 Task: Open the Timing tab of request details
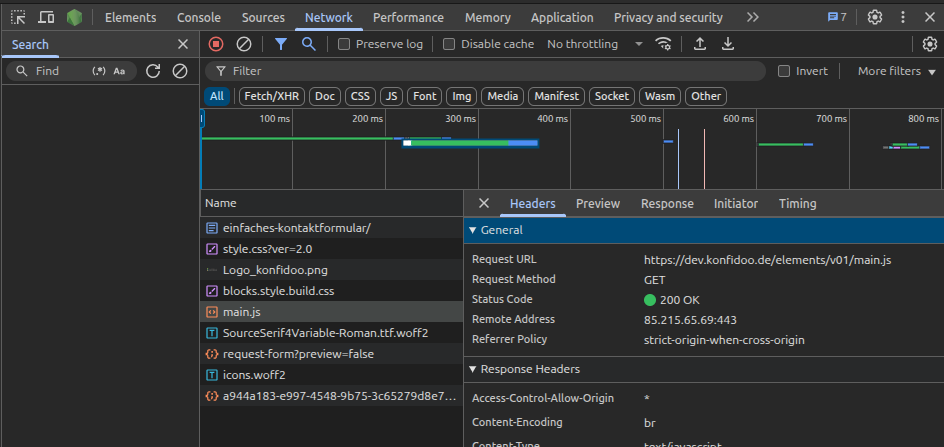tap(798, 204)
